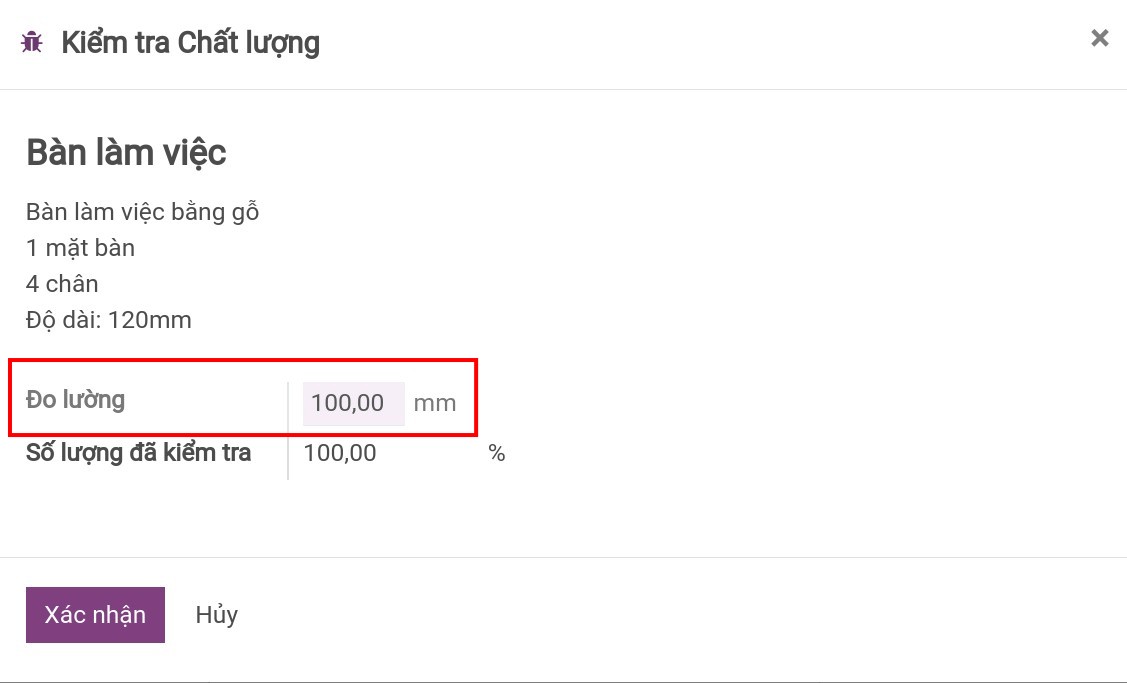Viewport: 1127px width, 683px height.
Task: Click the Xác nhận button
Action: pyautogui.click(x=95, y=614)
